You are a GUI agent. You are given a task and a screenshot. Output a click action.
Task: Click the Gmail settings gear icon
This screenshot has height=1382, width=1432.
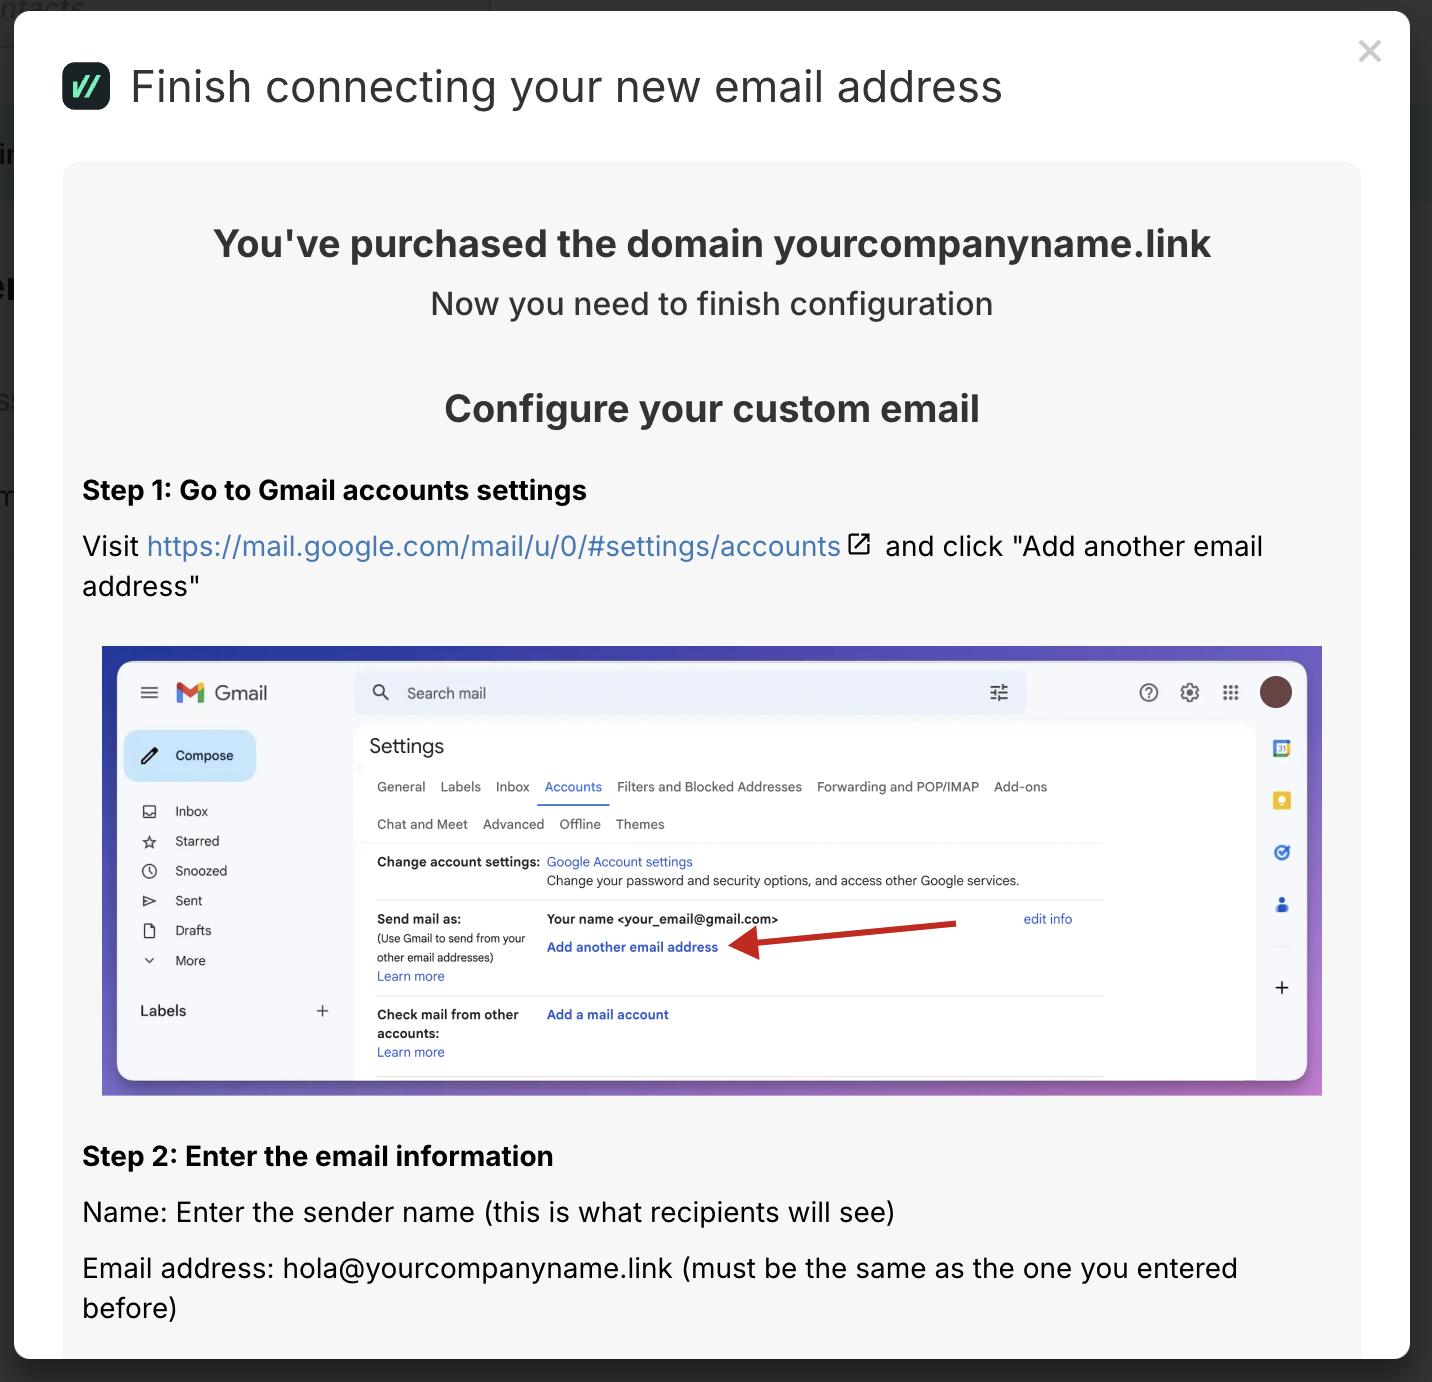pyautogui.click(x=1189, y=692)
